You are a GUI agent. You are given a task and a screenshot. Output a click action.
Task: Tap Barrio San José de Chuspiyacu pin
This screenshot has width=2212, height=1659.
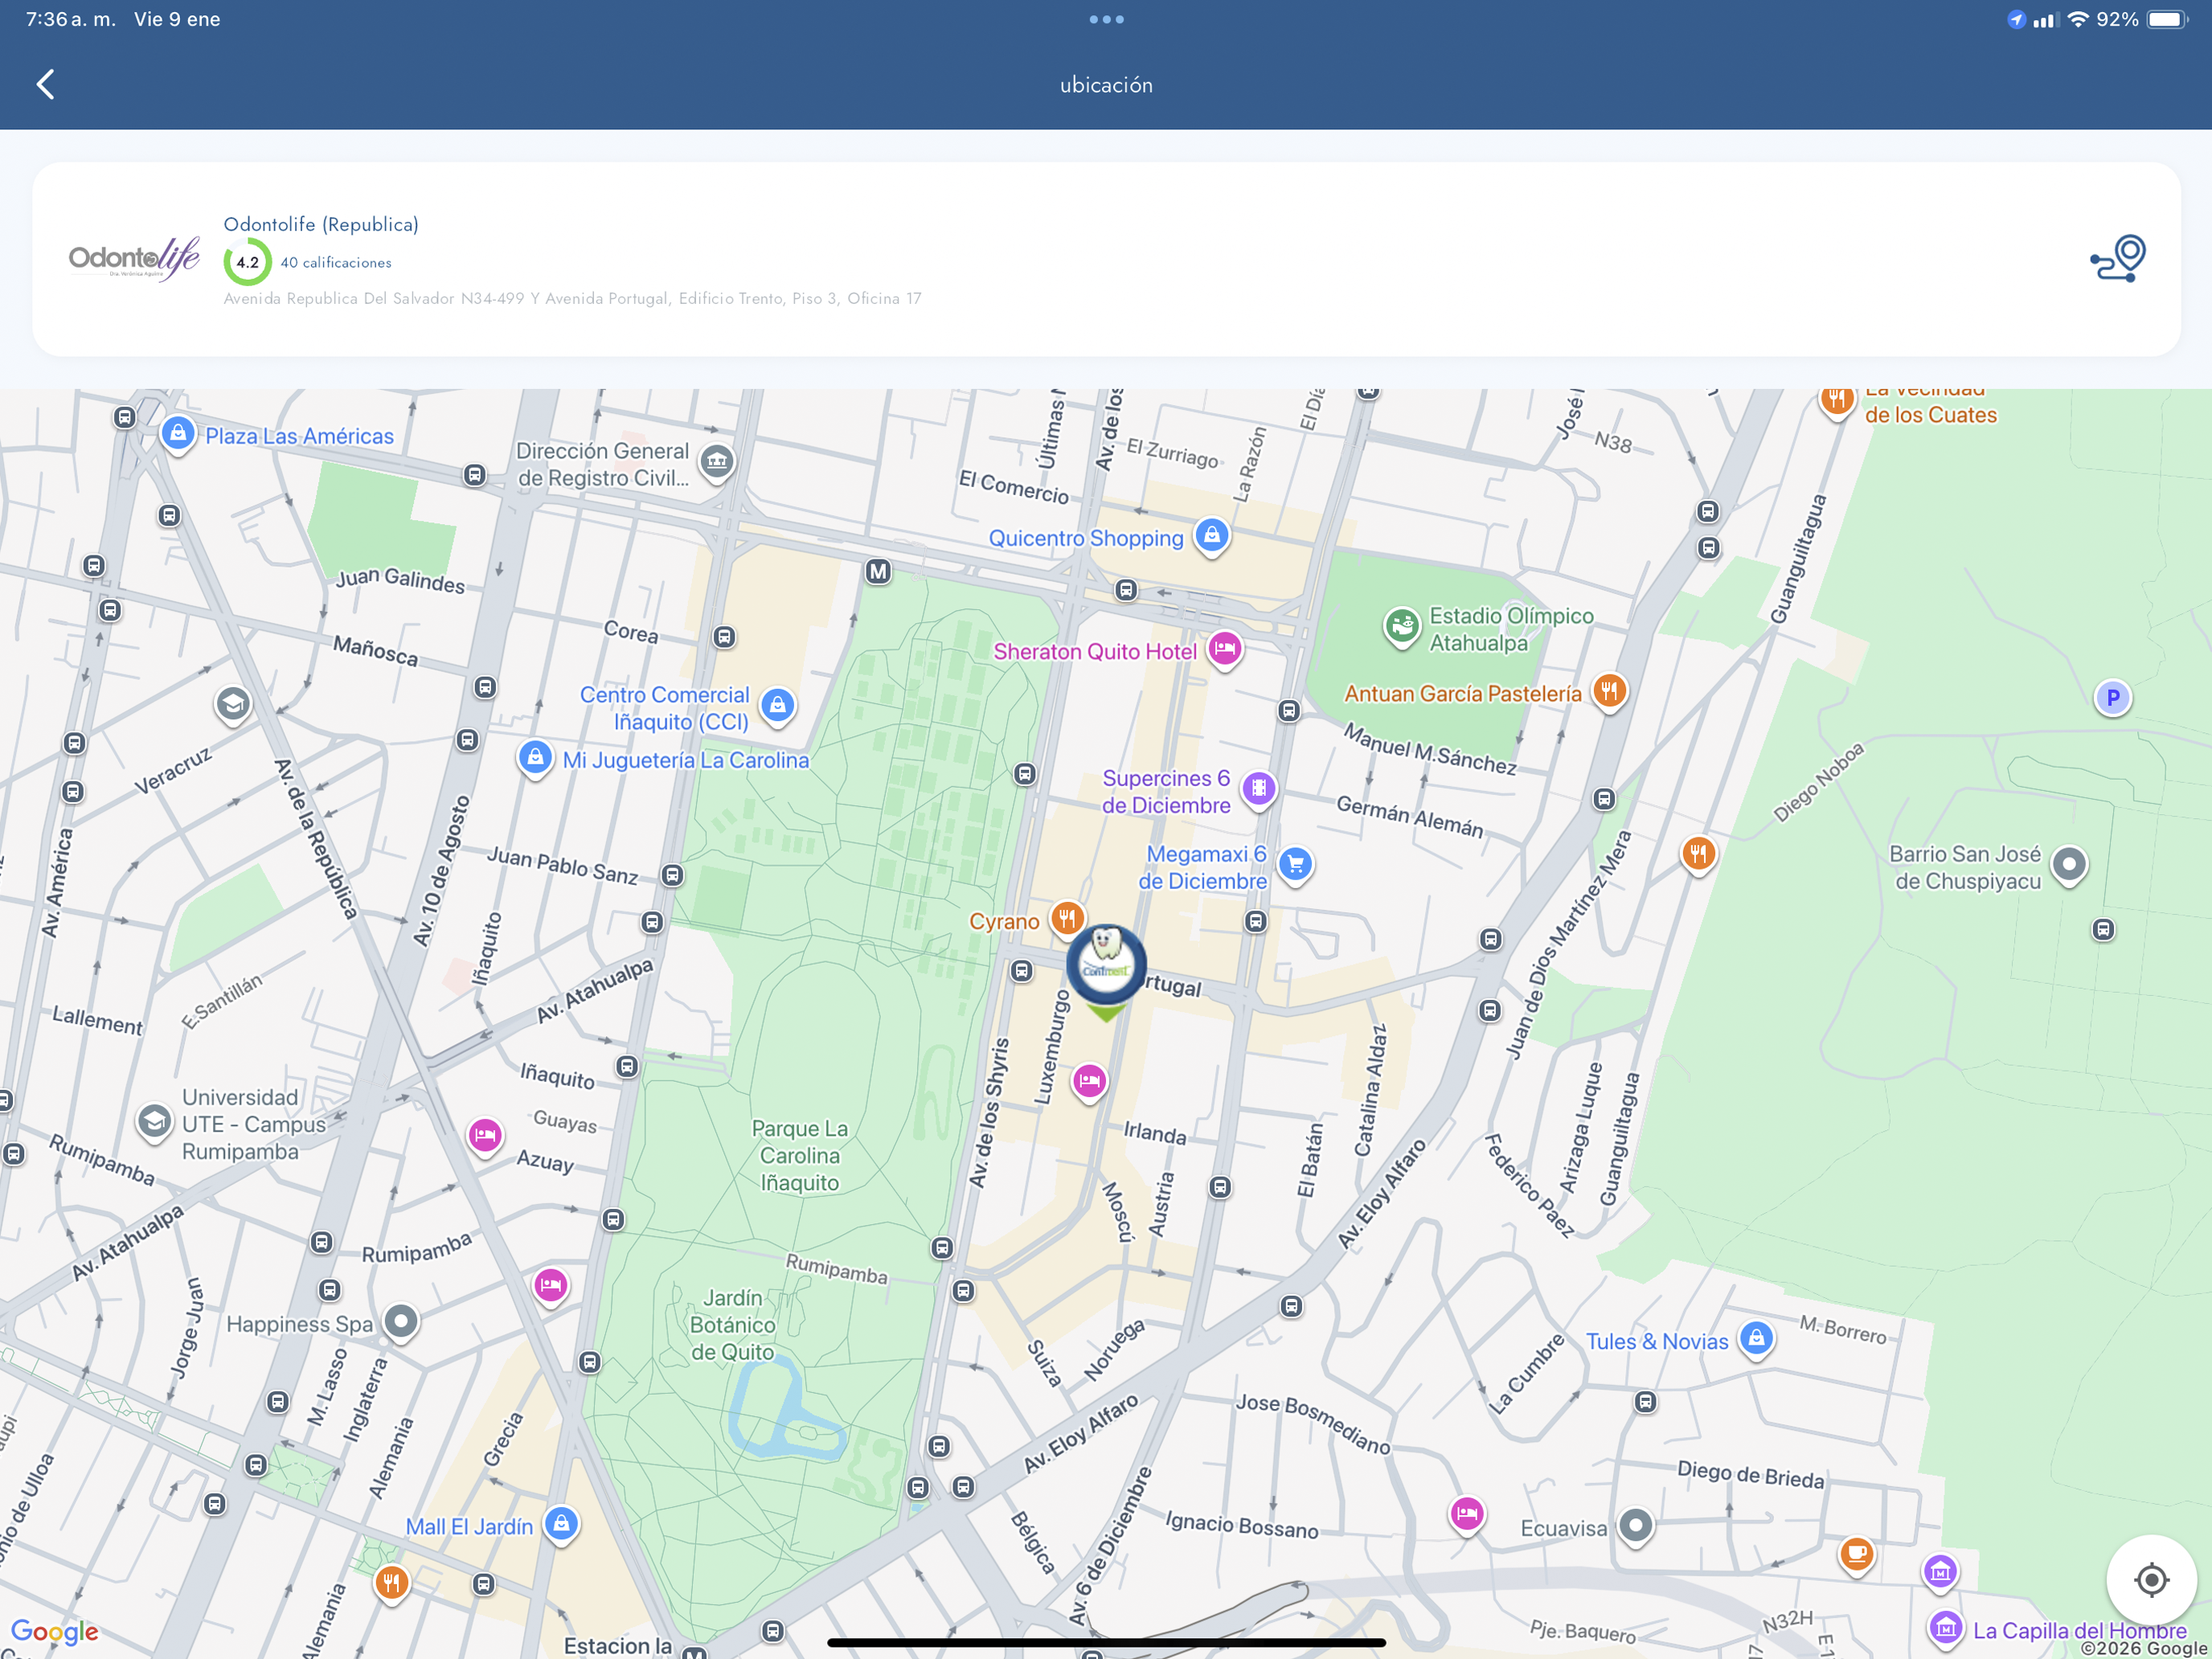coord(2069,865)
